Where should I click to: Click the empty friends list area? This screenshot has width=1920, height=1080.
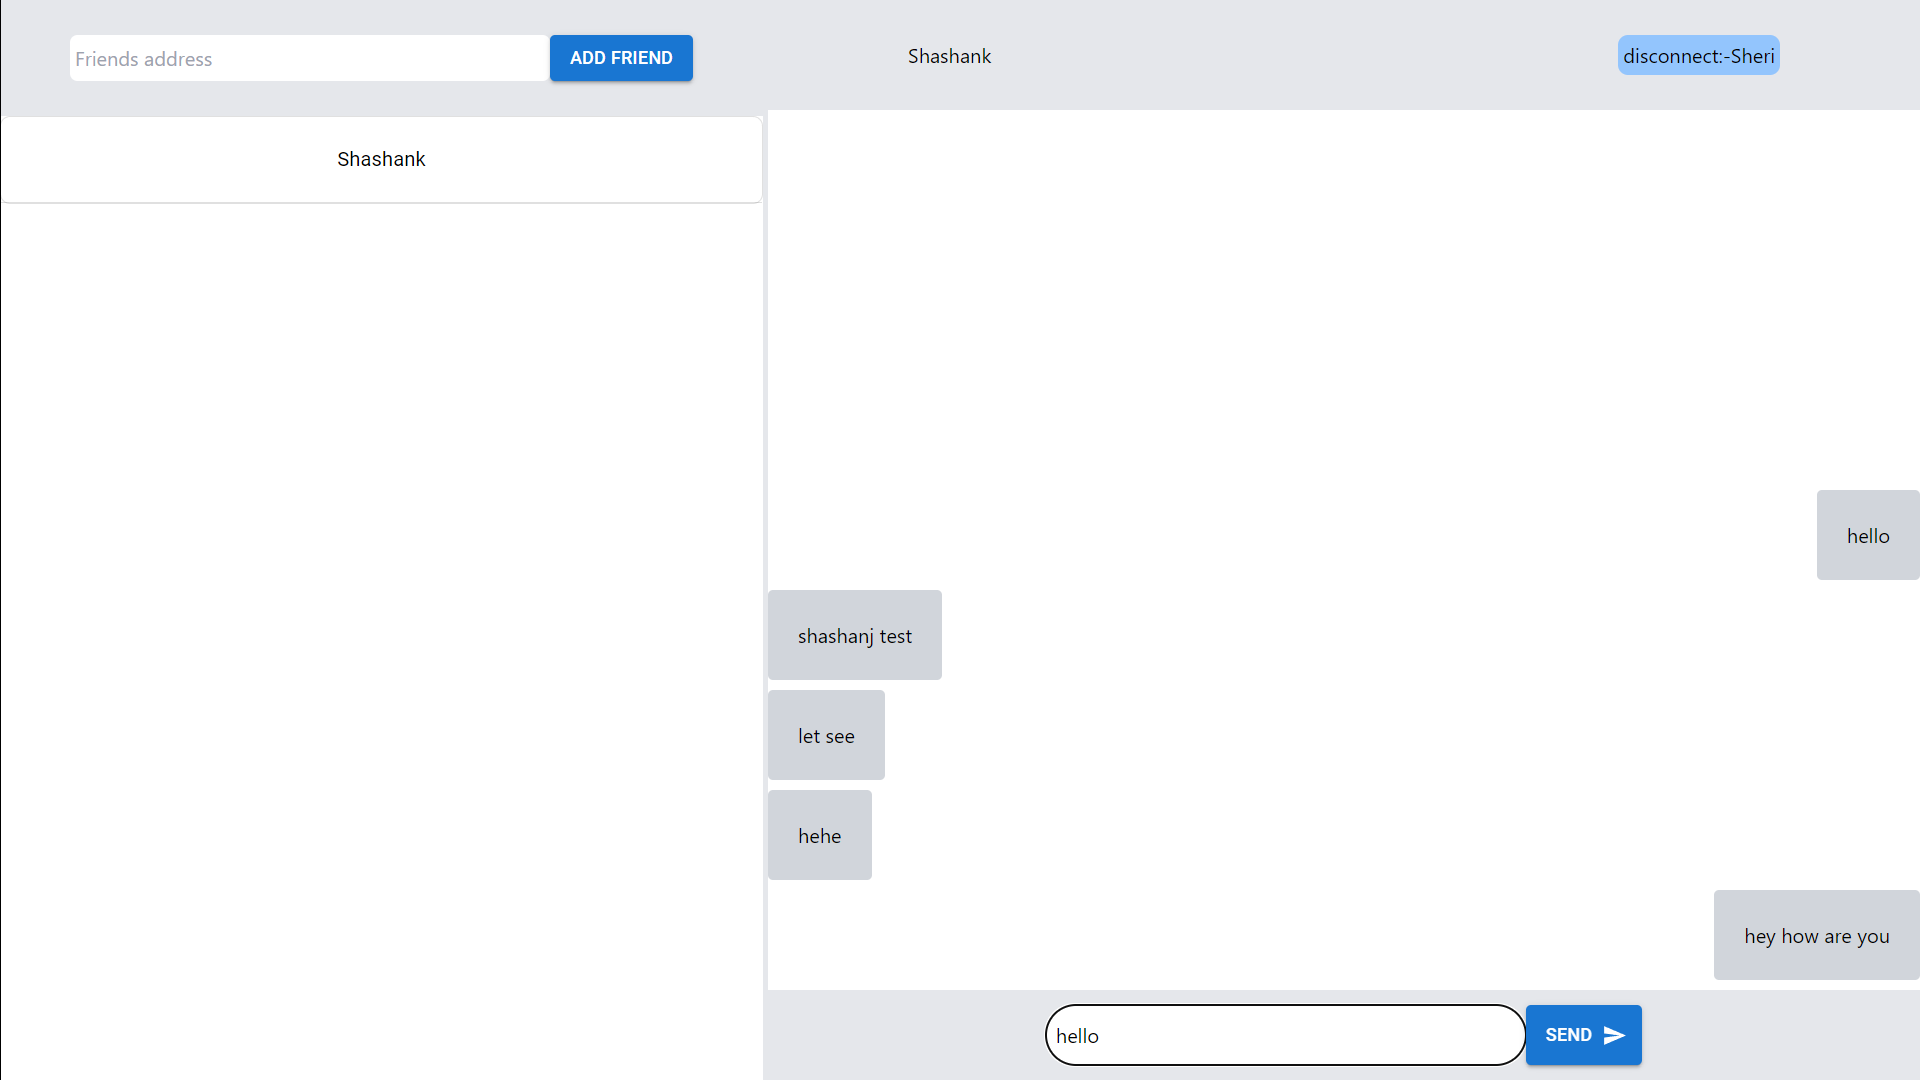pyautogui.click(x=380, y=640)
